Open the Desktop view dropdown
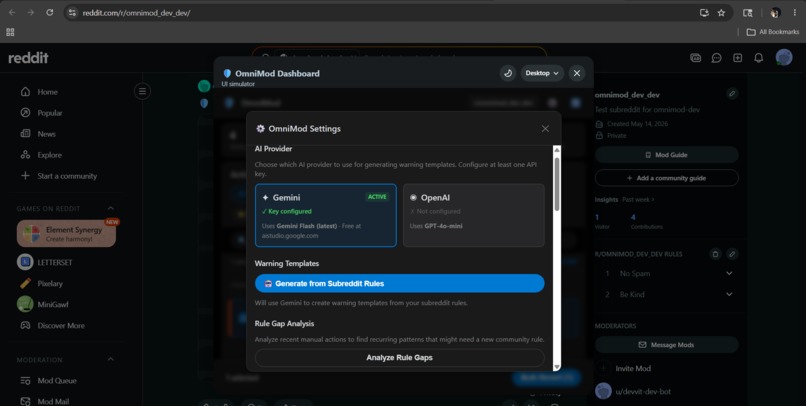The height and width of the screenshot is (406, 806). [x=542, y=73]
